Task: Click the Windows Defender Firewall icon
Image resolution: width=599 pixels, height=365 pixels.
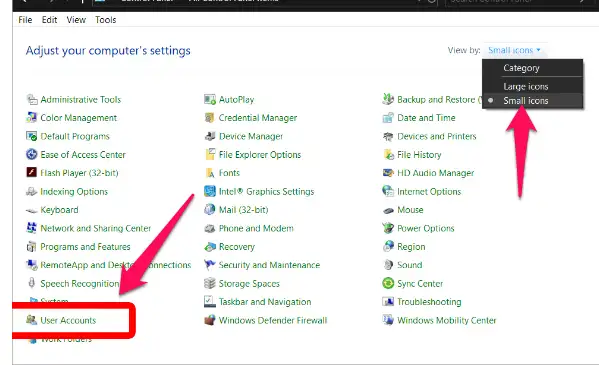Action: coord(210,320)
